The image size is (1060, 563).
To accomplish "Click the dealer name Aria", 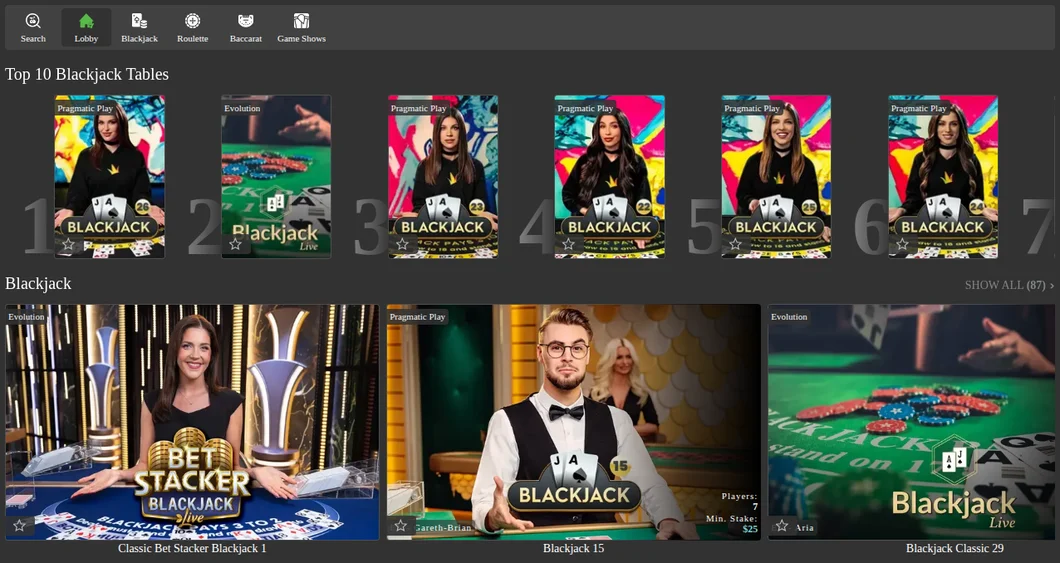I will pos(804,527).
